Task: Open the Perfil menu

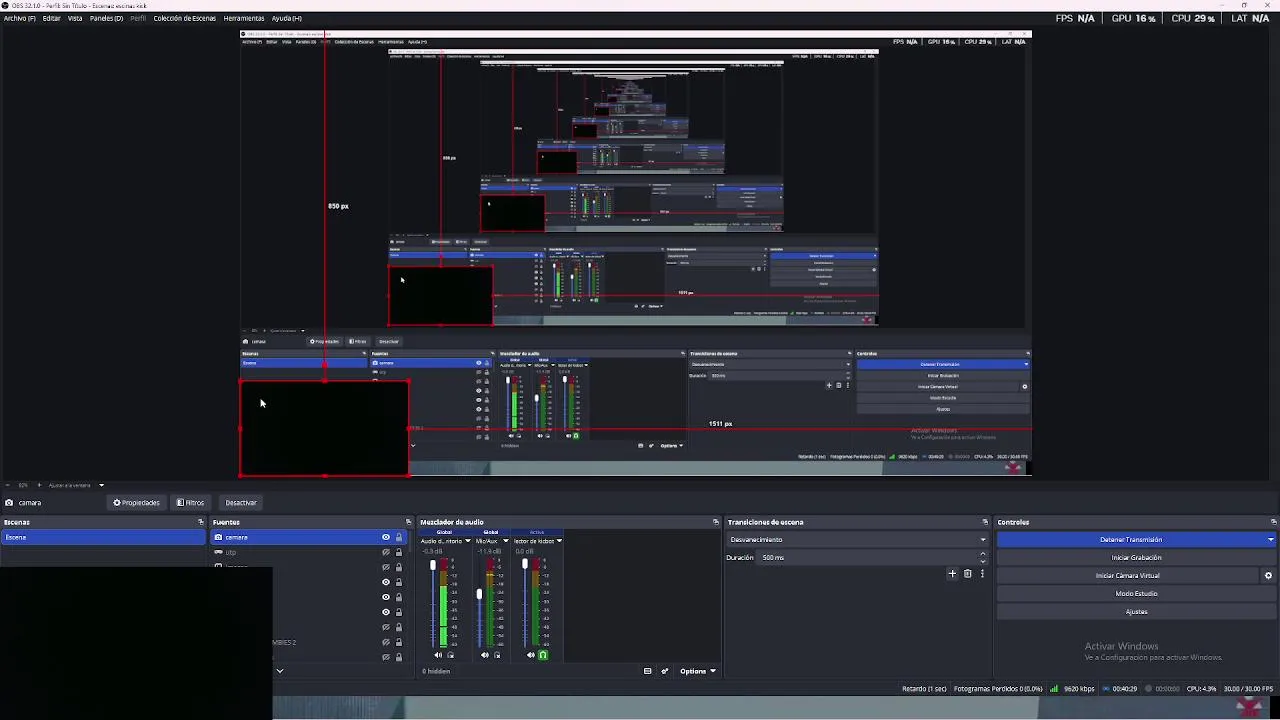Action: (138, 18)
